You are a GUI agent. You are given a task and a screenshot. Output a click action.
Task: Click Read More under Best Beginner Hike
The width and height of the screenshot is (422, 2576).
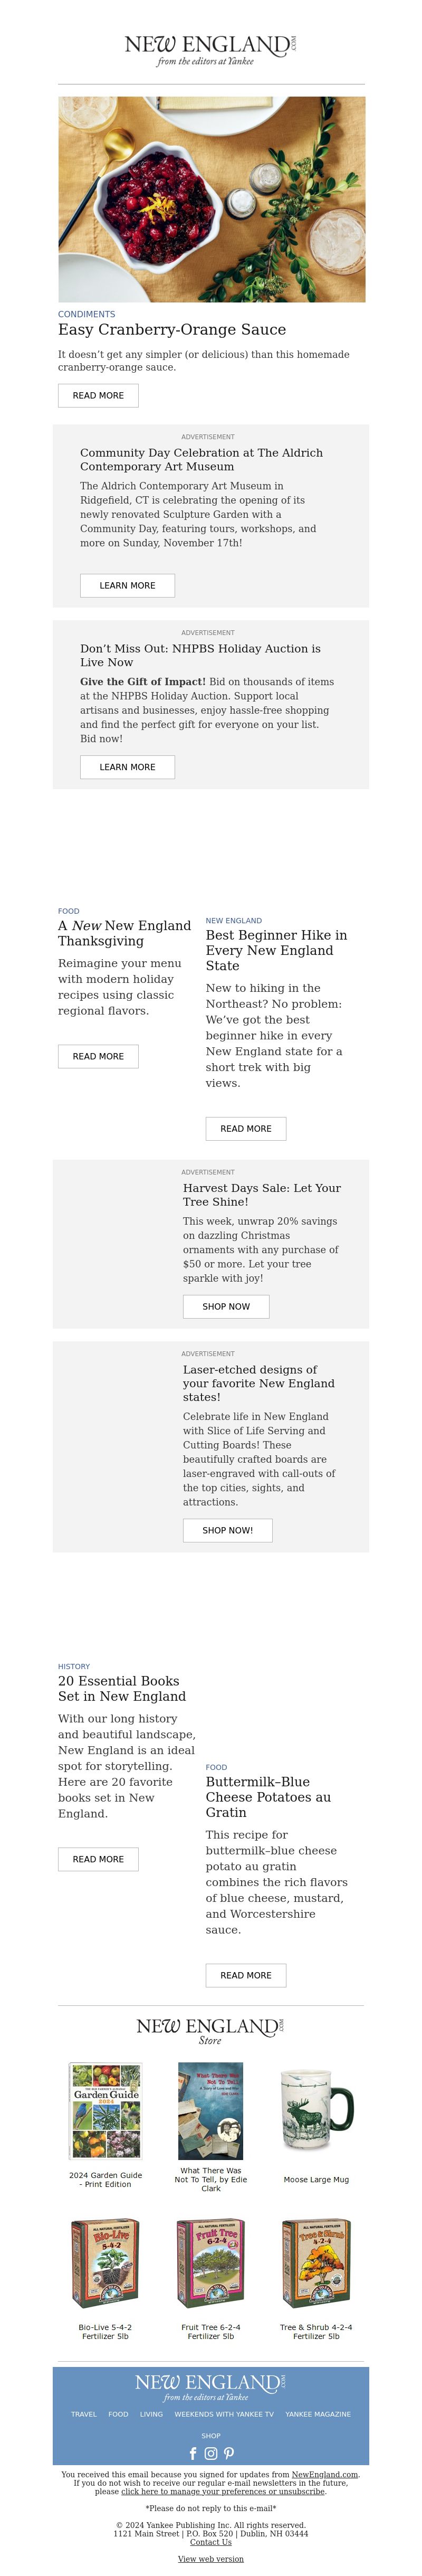(x=246, y=1128)
